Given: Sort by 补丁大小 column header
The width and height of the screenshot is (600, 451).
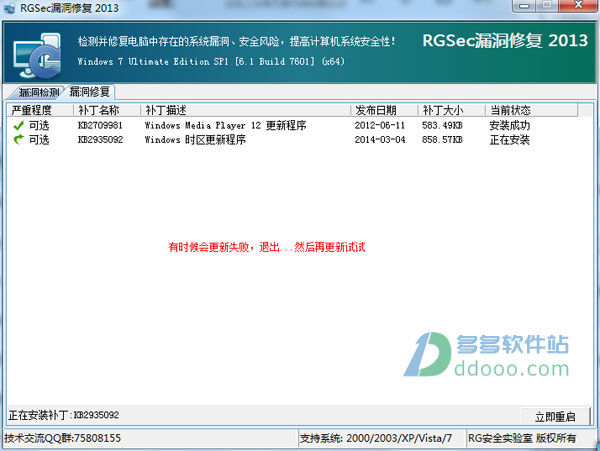Looking at the screenshot, I should pyautogui.click(x=451, y=110).
